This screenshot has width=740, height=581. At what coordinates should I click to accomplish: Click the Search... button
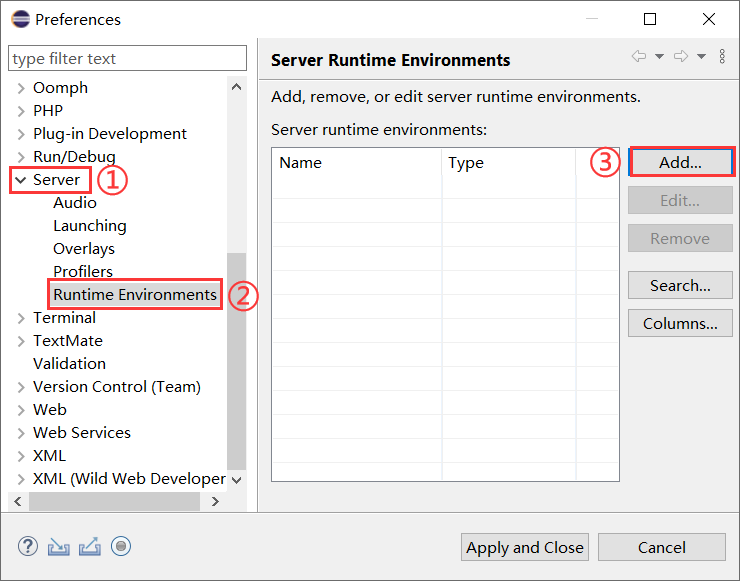pyautogui.click(x=680, y=285)
